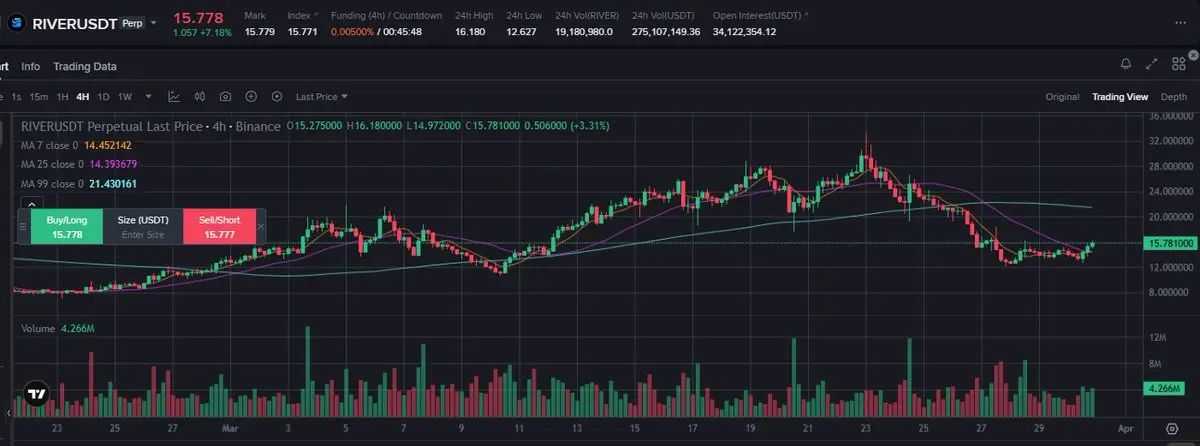Expand the more timeframes dropdown arrow
Viewport: 1200px width, 446px height.
point(148,97)
